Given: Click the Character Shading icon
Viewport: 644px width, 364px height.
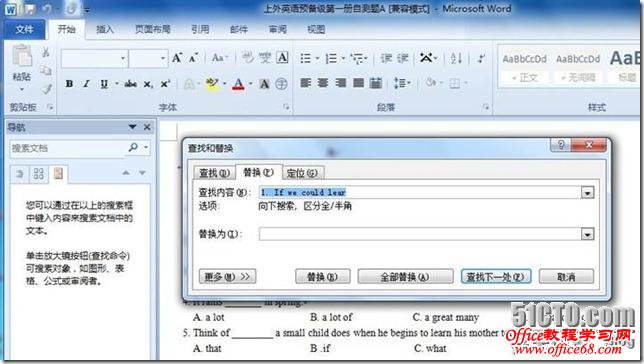Looking at the screenshot, I should click(x=264, y=84).
